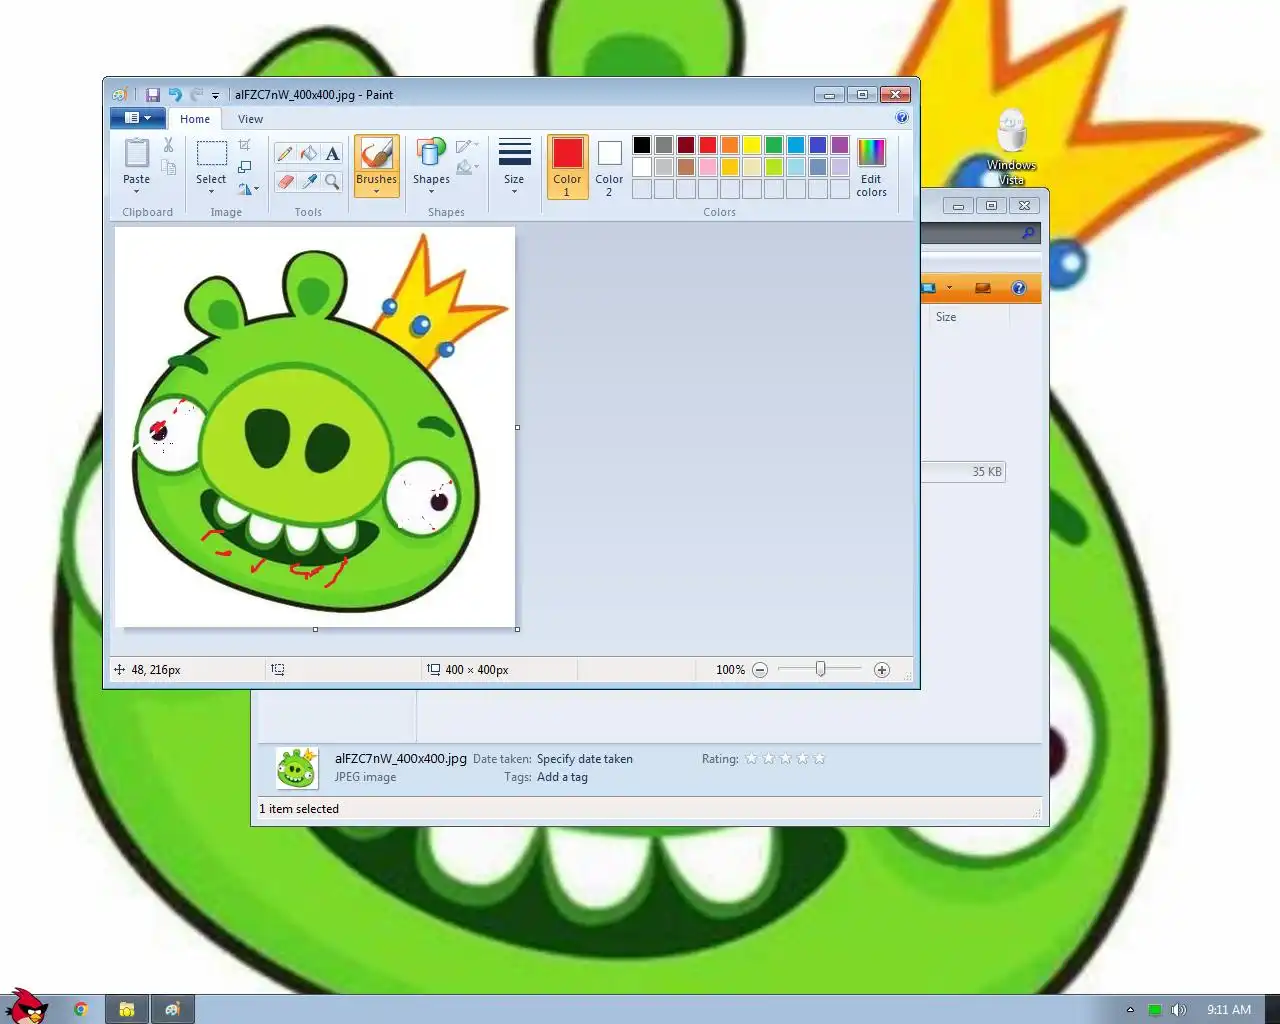This screenshot has height=1024, width=1280.
Task: Pick the black color swatch
Action: coord(642,145)
